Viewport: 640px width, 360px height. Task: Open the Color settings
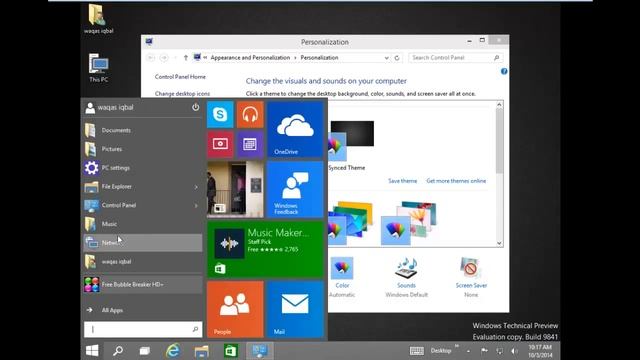342,278
